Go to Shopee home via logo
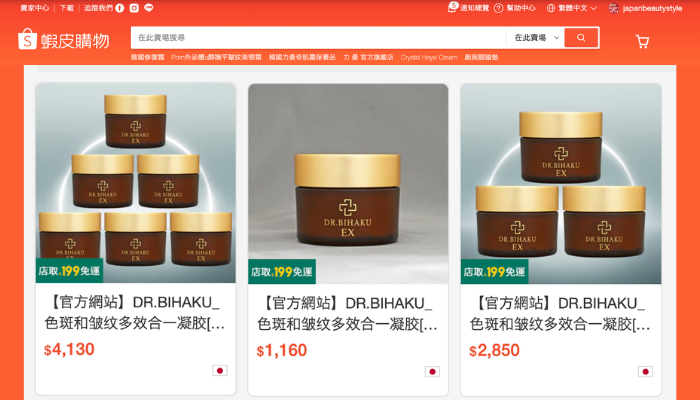The image size is (700, 400). click(63, 40)
